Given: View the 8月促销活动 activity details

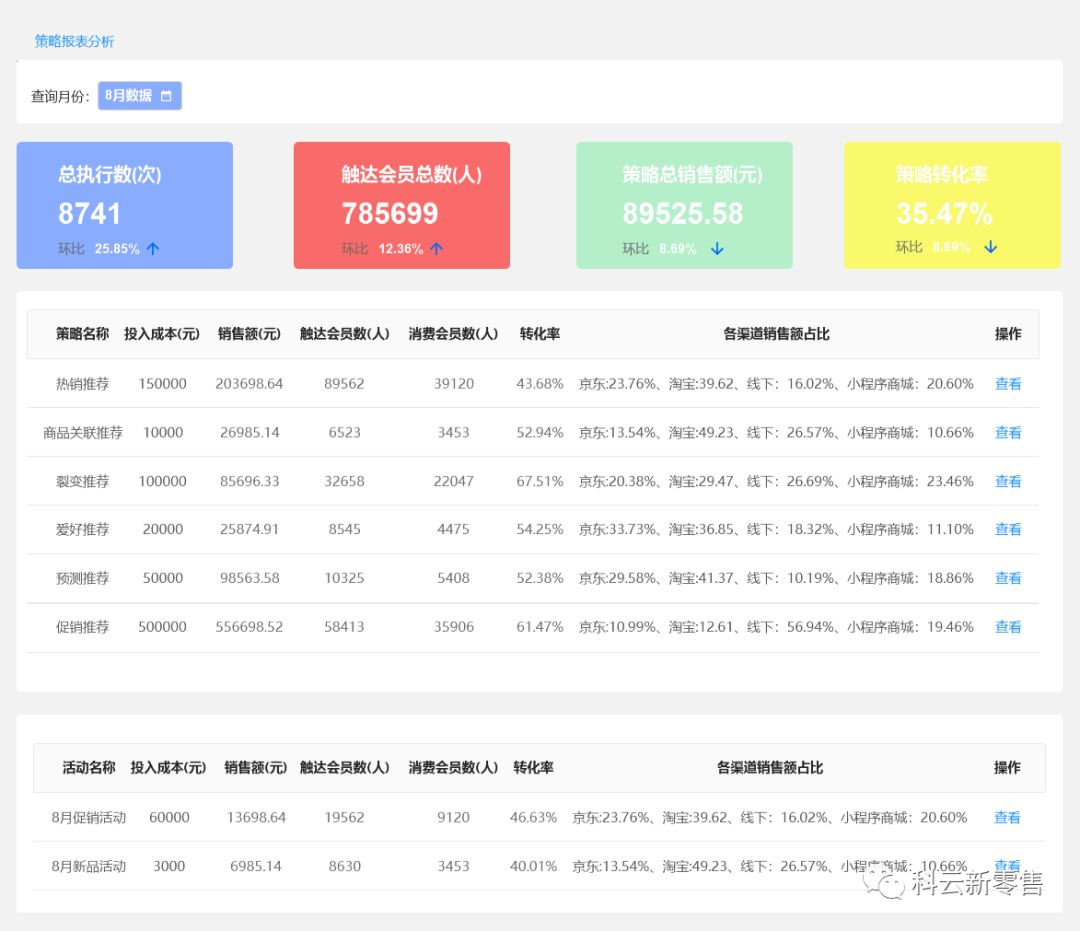Looking at the screenshot, I should coord(1006,818).
